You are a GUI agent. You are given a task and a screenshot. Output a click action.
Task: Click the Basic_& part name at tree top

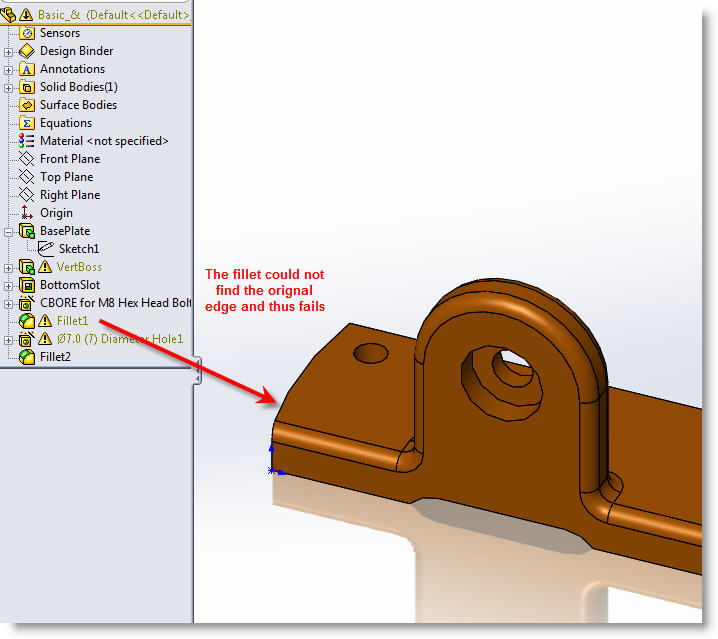[x=62, y=15]
